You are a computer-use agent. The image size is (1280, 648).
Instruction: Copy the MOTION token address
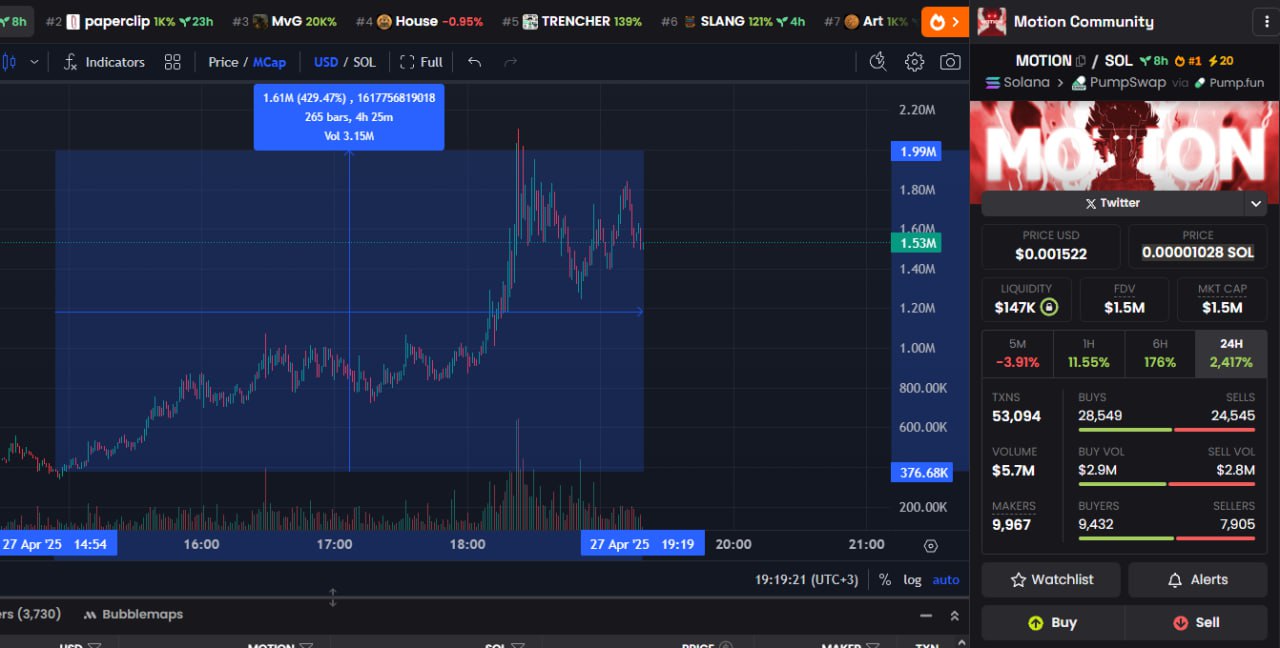1081,61
